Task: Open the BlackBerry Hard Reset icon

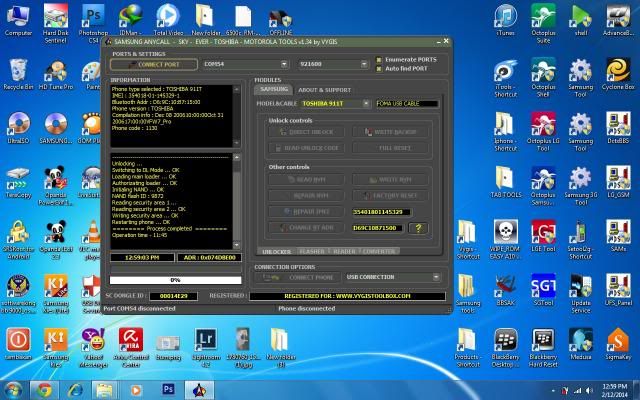Action: pyautogui.click(x=543, y=348)
